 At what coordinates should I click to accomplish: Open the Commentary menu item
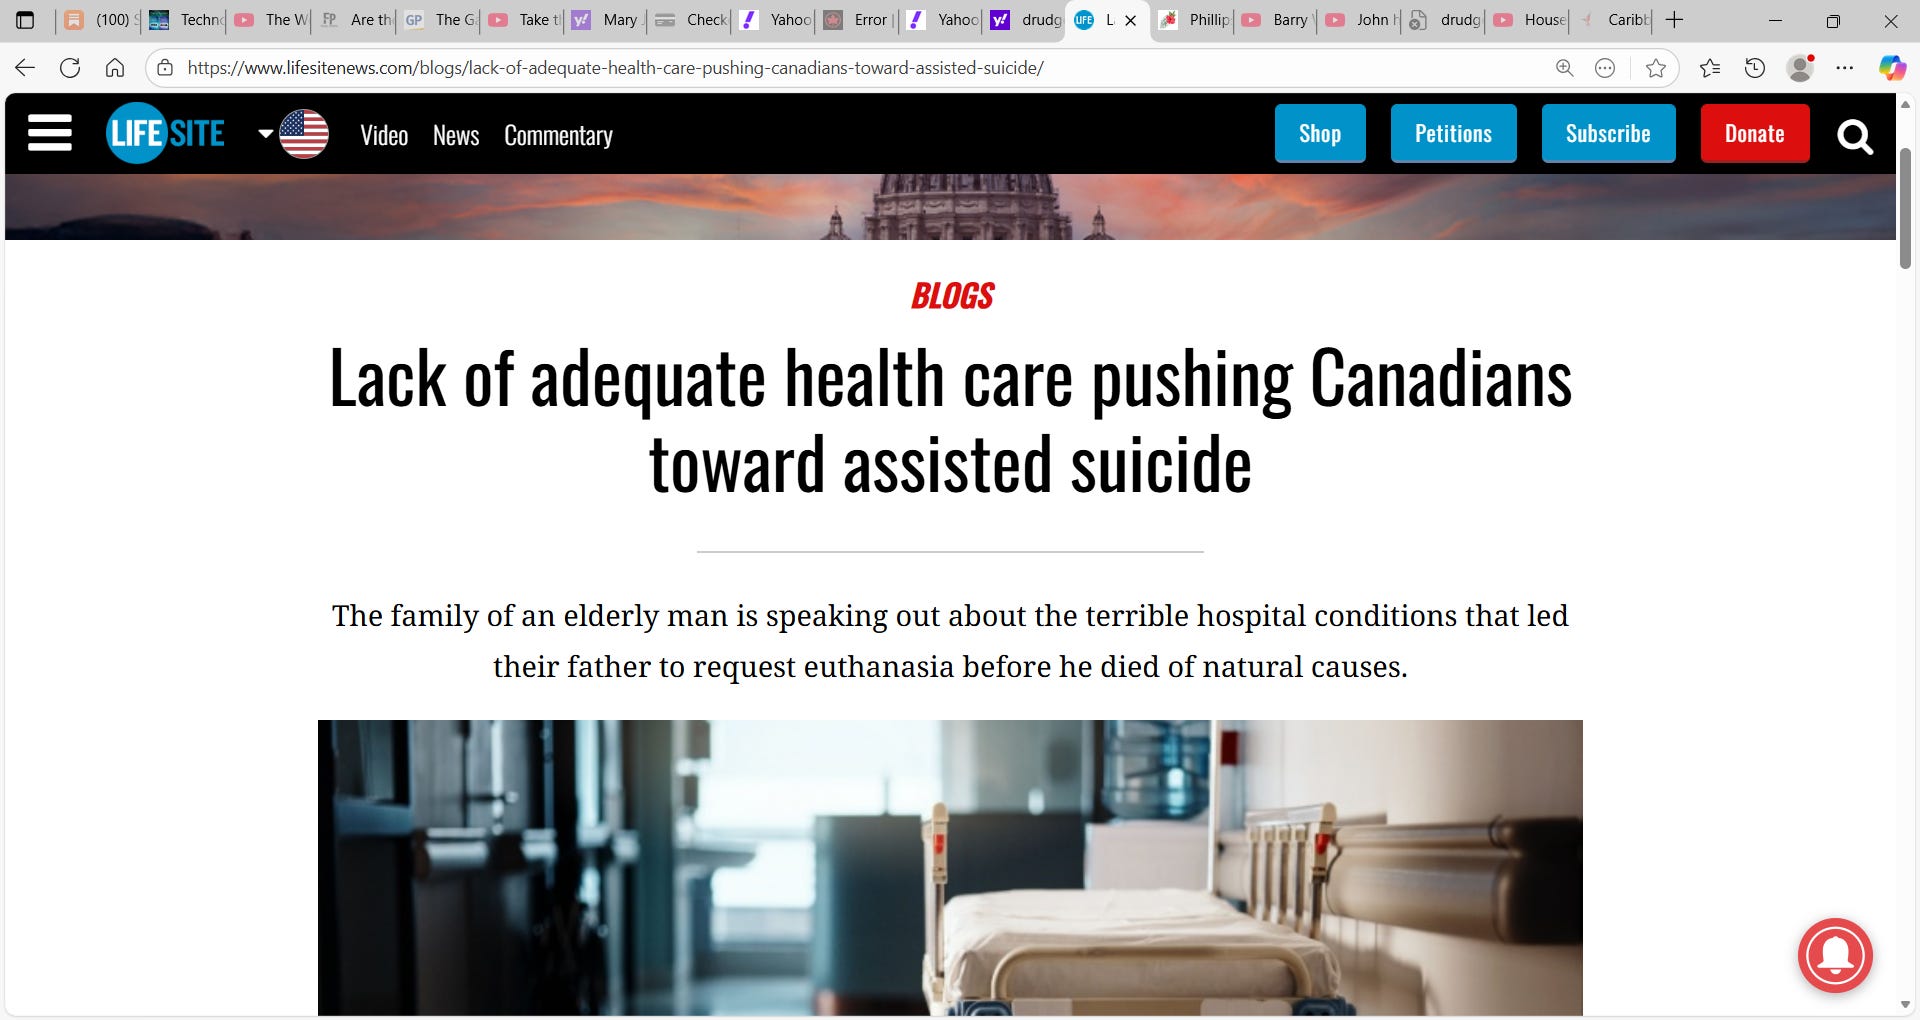pos(558,136)
